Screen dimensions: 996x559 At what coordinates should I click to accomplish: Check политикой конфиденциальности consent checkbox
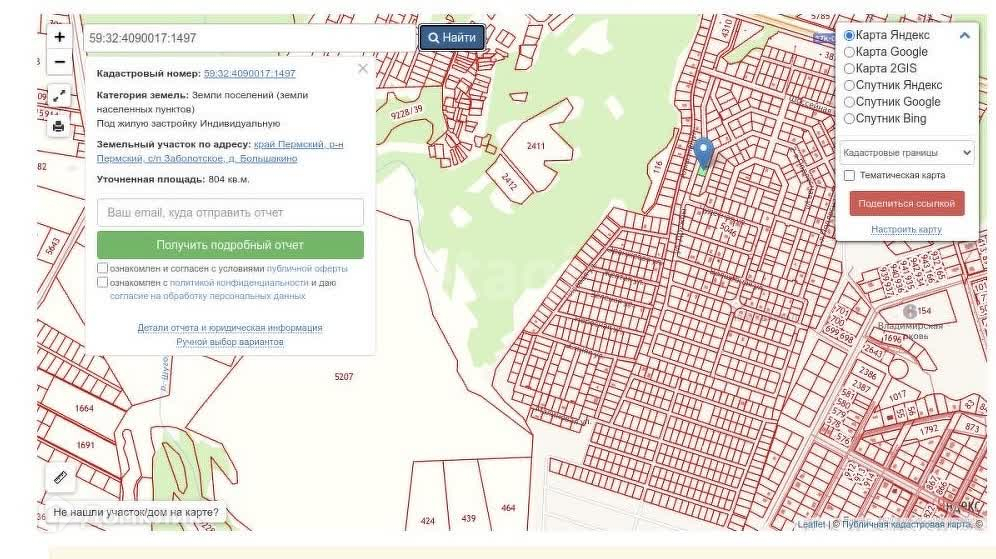pyautogui.click(x=102, y=282)
